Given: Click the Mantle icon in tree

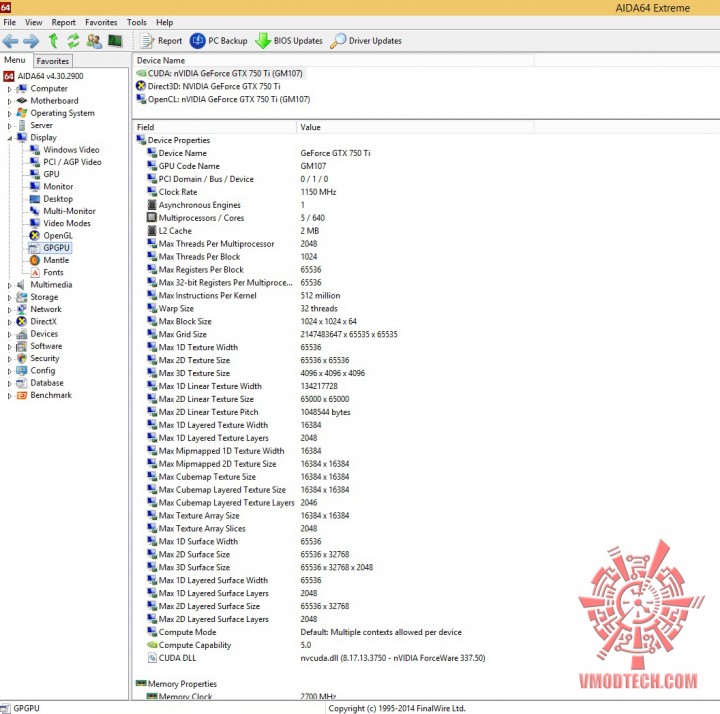Looking at the screenshot, I should [34, 260].
